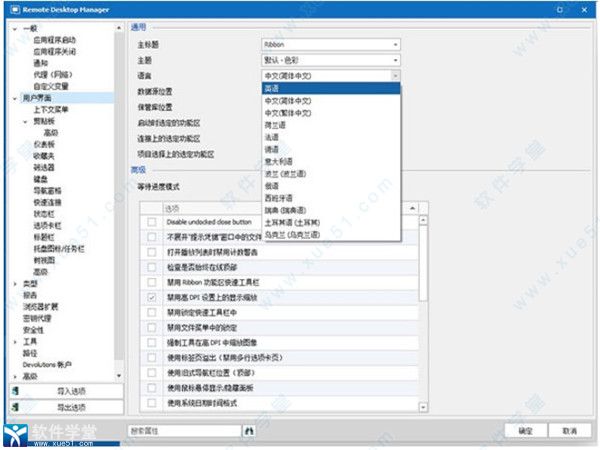Screen dimensions: 600x450
Task: Select 德语 language option
Action: coord(331,149)
